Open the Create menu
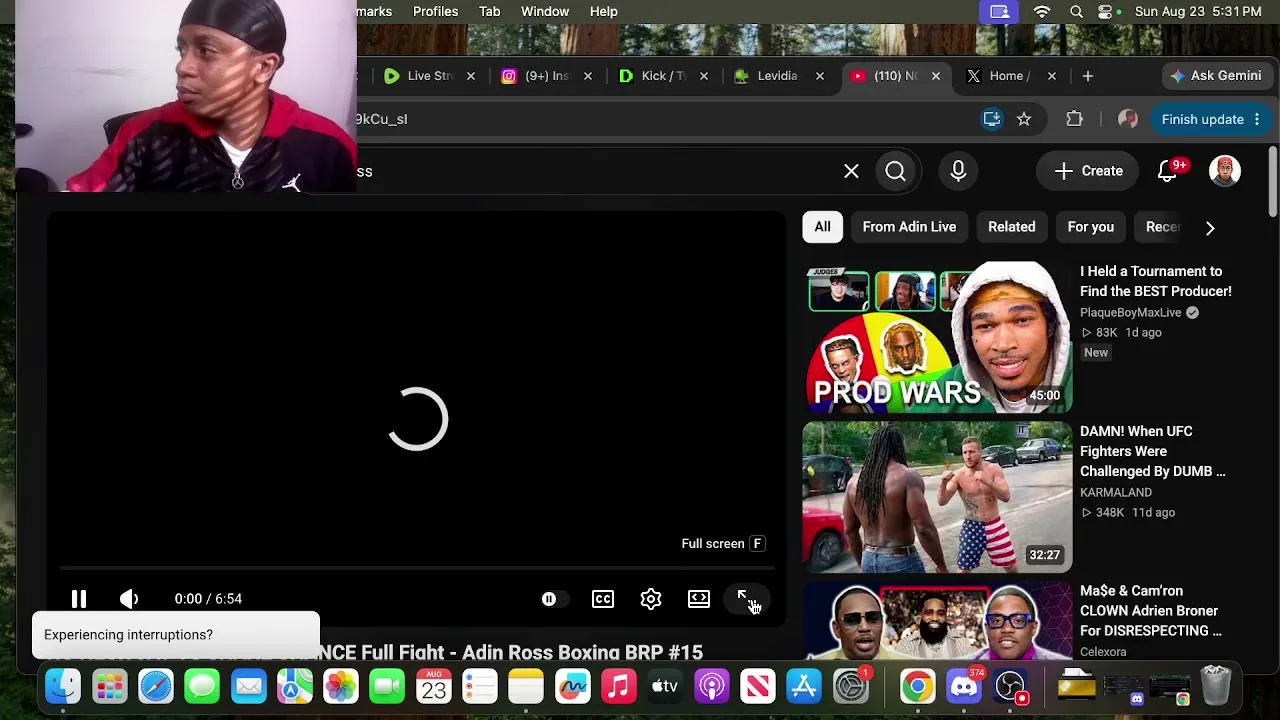Viewport: 1280px width, 720px height. [x=1088, y=171]
